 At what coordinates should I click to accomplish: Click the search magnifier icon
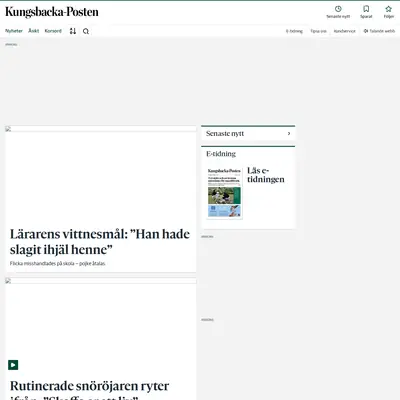[86, 31]
